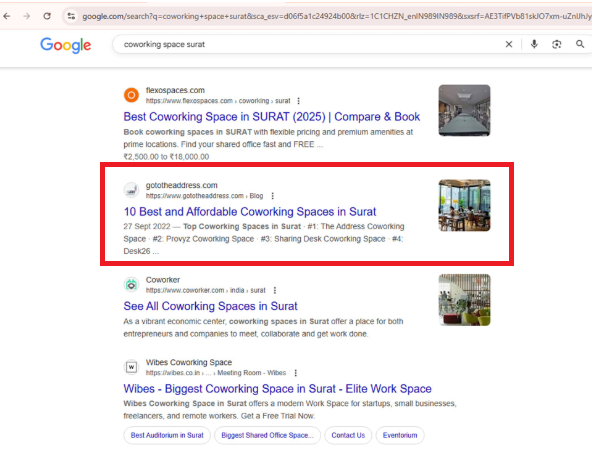This screenshot has height=462, width=592.
Task: Click the gototheaddress.com favicon
Action: pos(131,190)
